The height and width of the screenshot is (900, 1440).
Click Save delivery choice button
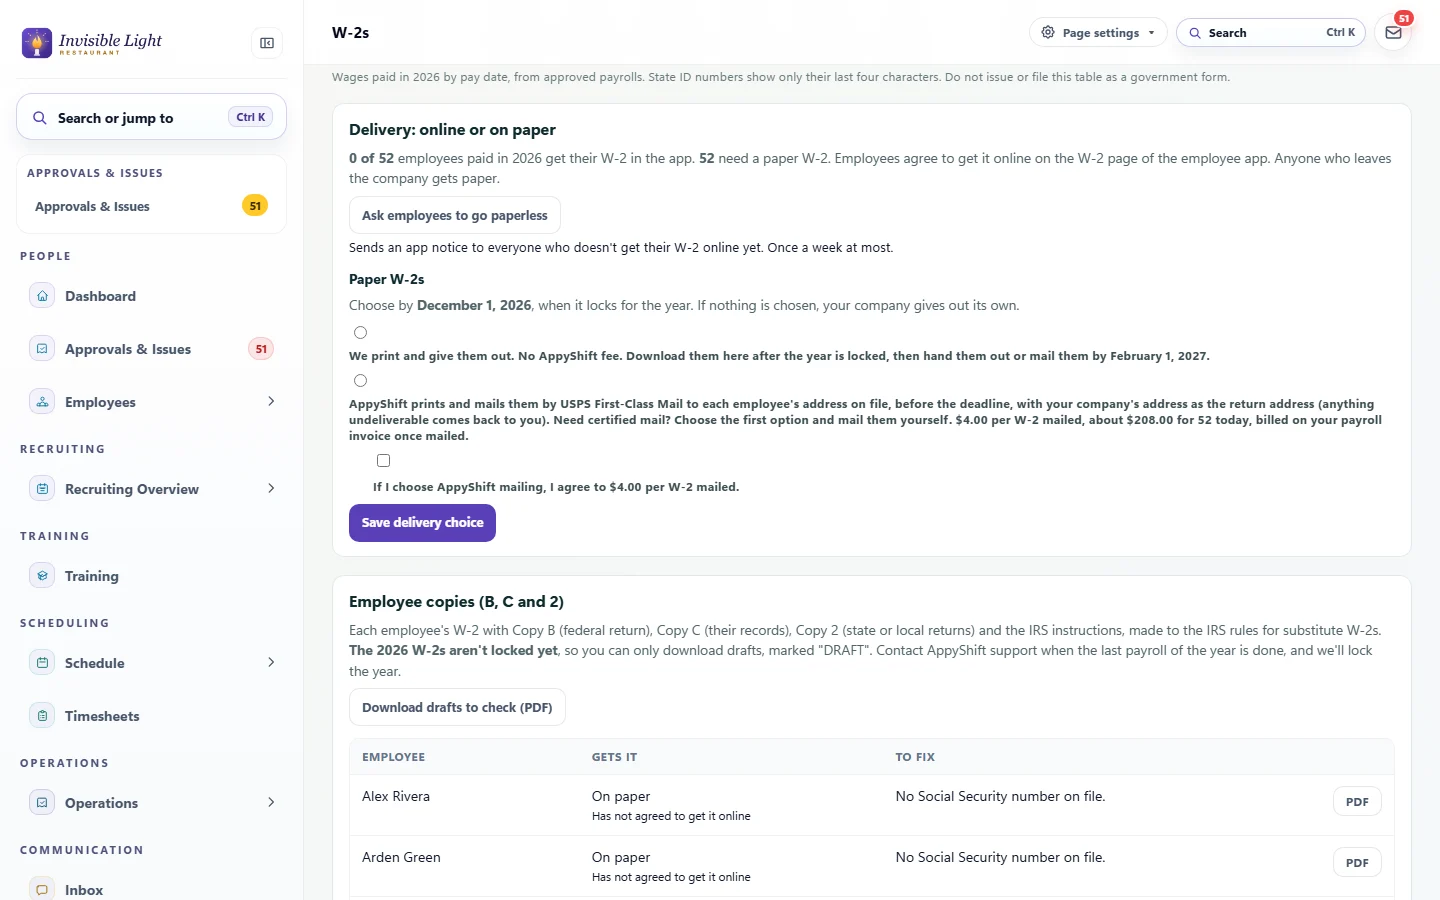pyautogui.click(x=422, y=523)
